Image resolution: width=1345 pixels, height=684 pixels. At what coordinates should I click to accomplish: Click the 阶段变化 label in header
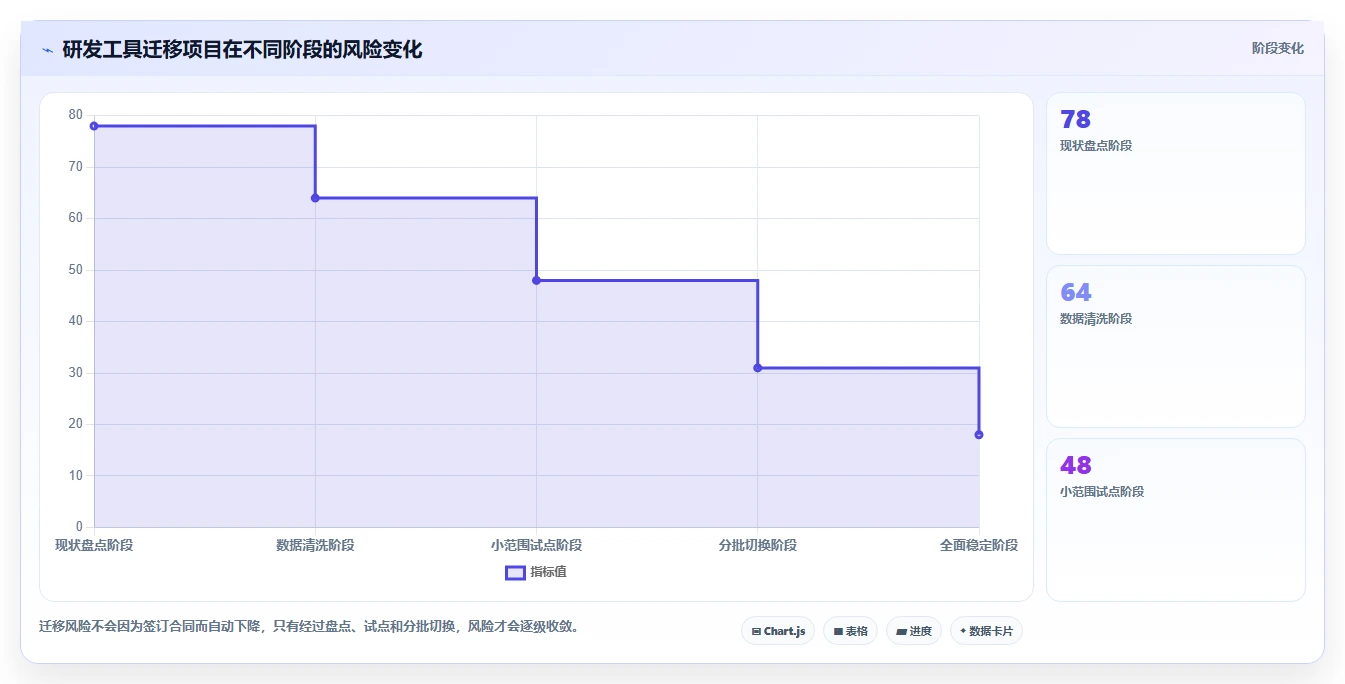click(x=1277, y=48)
